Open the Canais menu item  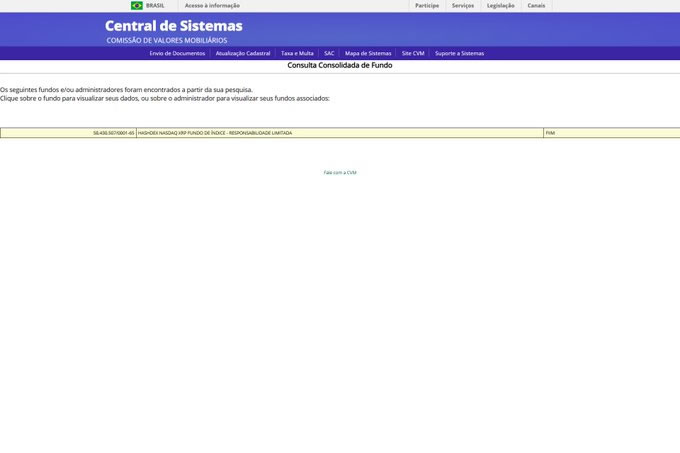[x=536, y=6]
